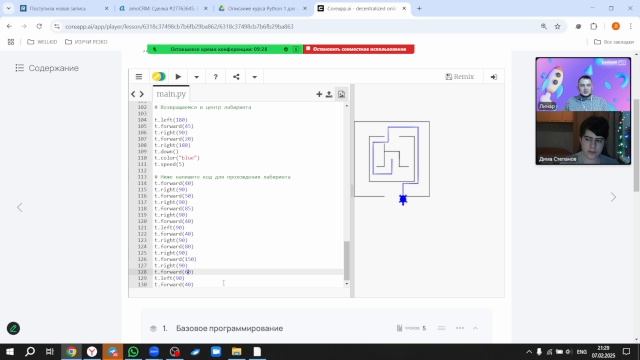Click the stop screen sharing red button

[x=358, y=49]
